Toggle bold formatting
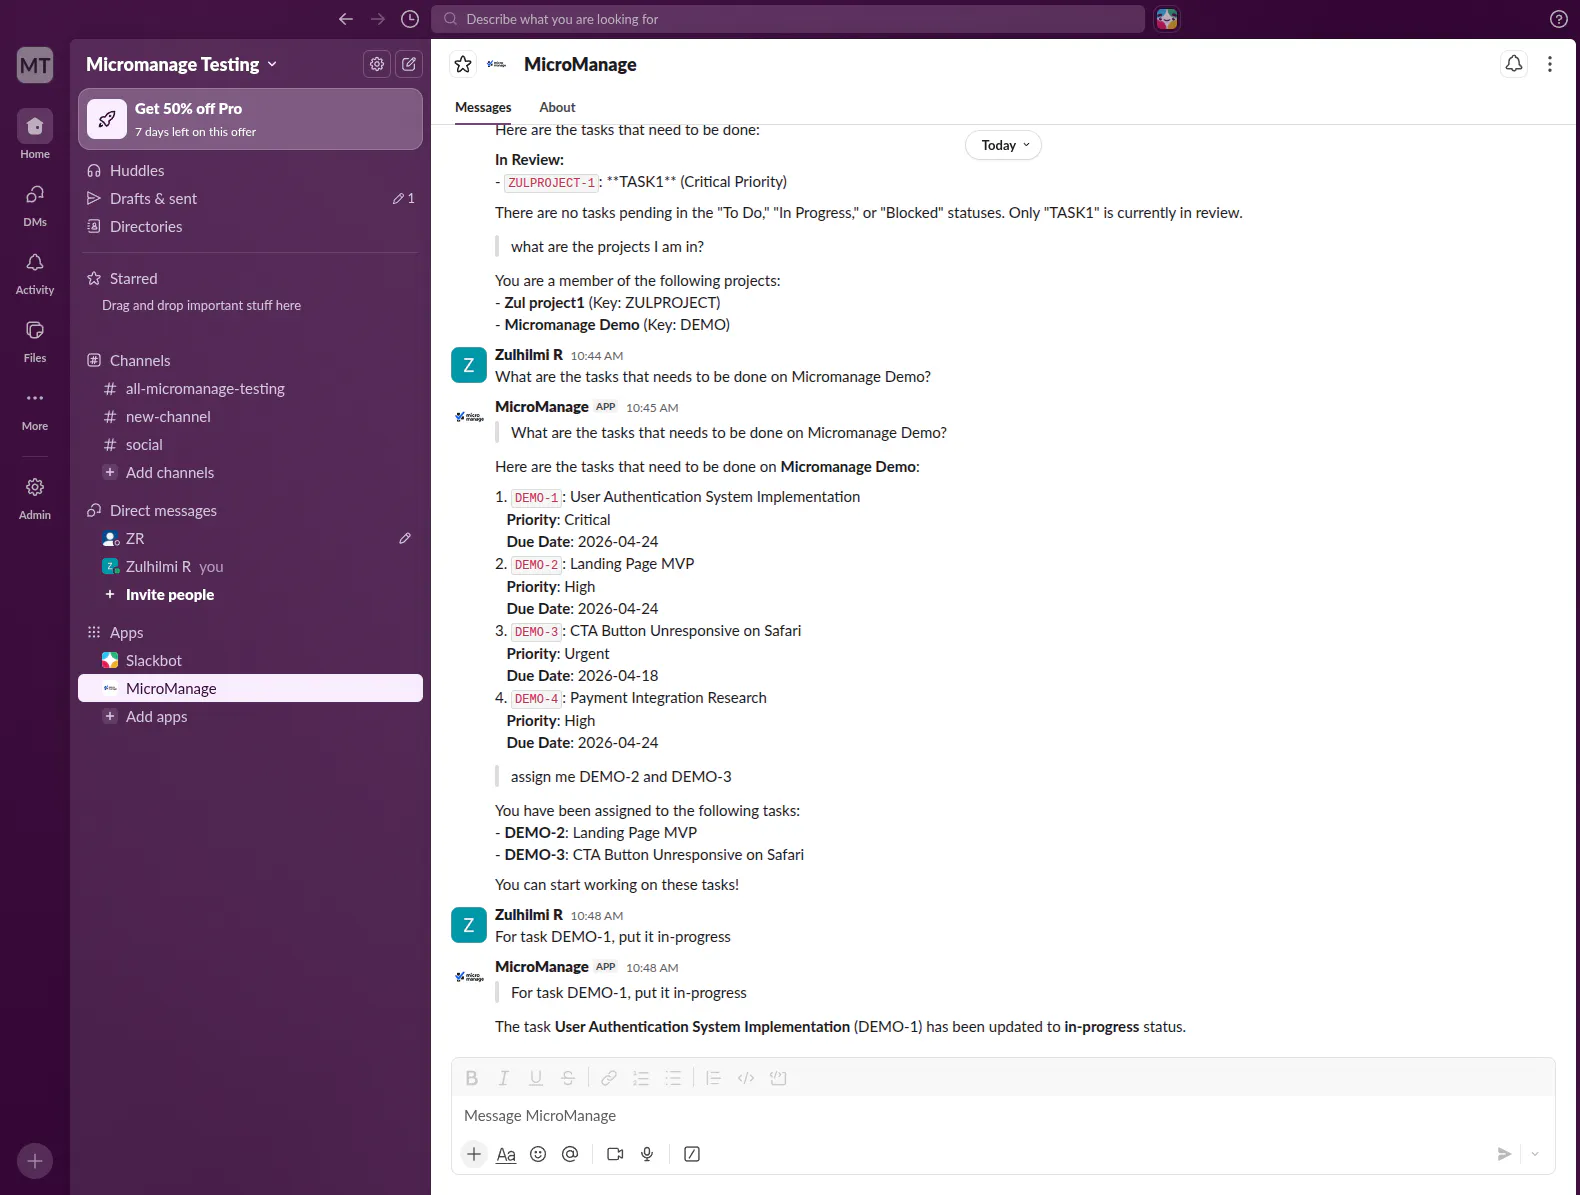The image size is (1580, 1195). tap(472, 1078)
